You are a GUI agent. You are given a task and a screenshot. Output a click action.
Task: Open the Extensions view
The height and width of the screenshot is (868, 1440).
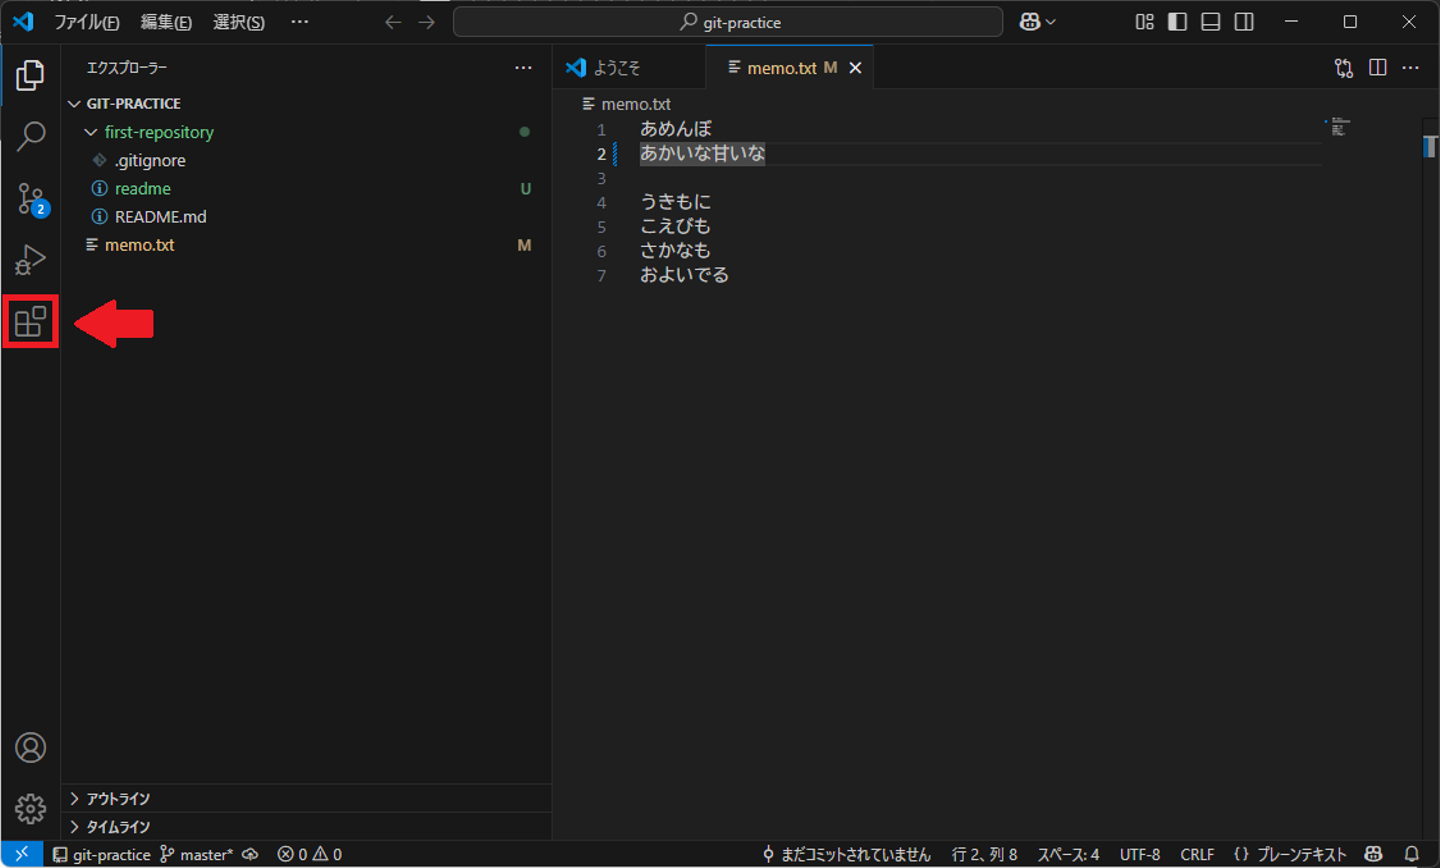tap(30, 322)
